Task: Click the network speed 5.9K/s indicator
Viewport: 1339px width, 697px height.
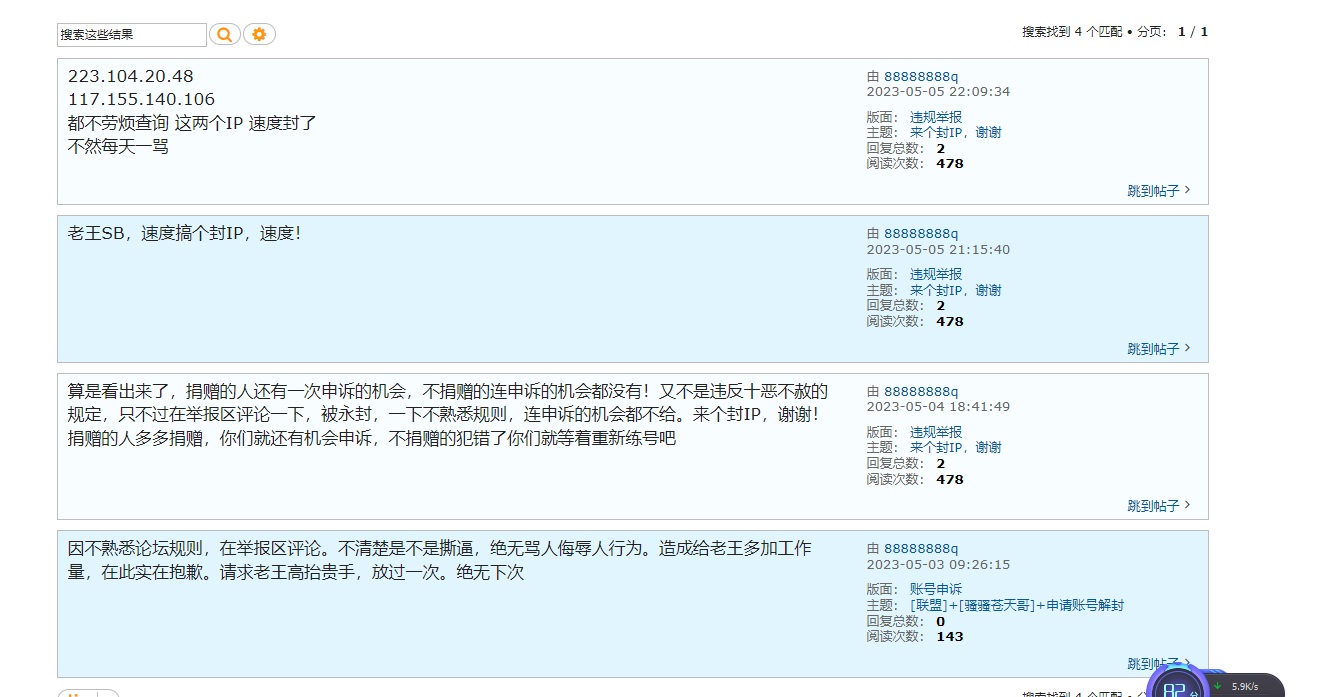Action: 1245,686
